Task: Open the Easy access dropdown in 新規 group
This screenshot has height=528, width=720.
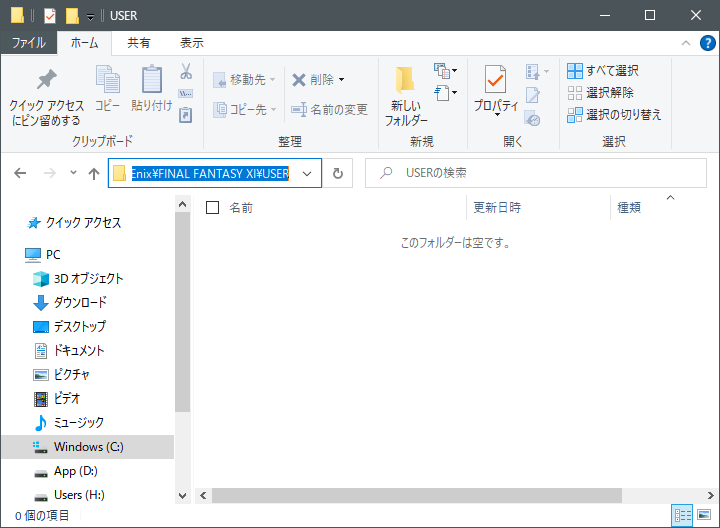Action: (445, 93)
